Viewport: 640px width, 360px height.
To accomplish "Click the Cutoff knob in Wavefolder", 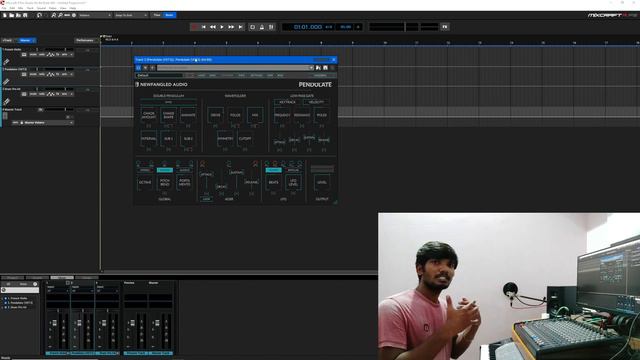I will click(x=245, y=139).
